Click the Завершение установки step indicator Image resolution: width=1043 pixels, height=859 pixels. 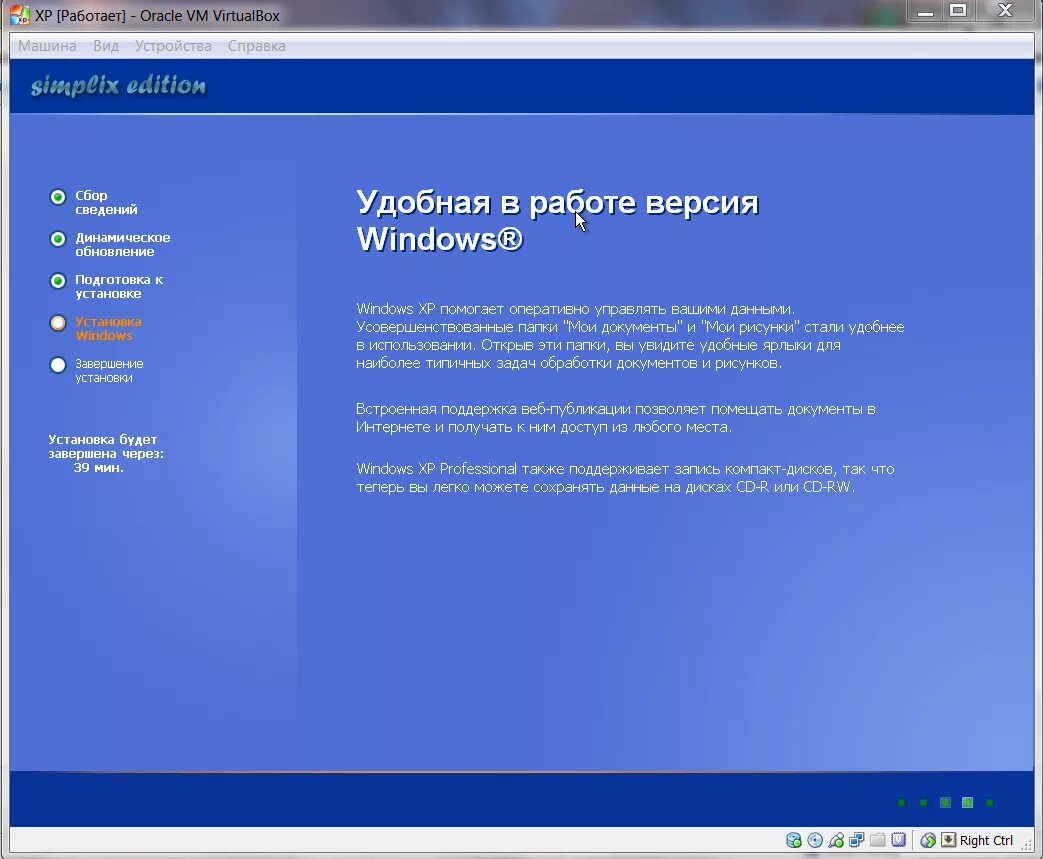click(58, 365)
